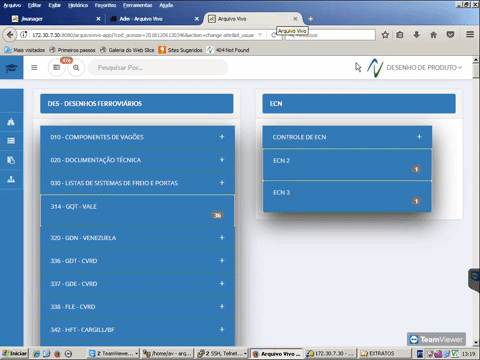
Task: Focus the Pesquisar Por search field
Action: coord(158,68)
